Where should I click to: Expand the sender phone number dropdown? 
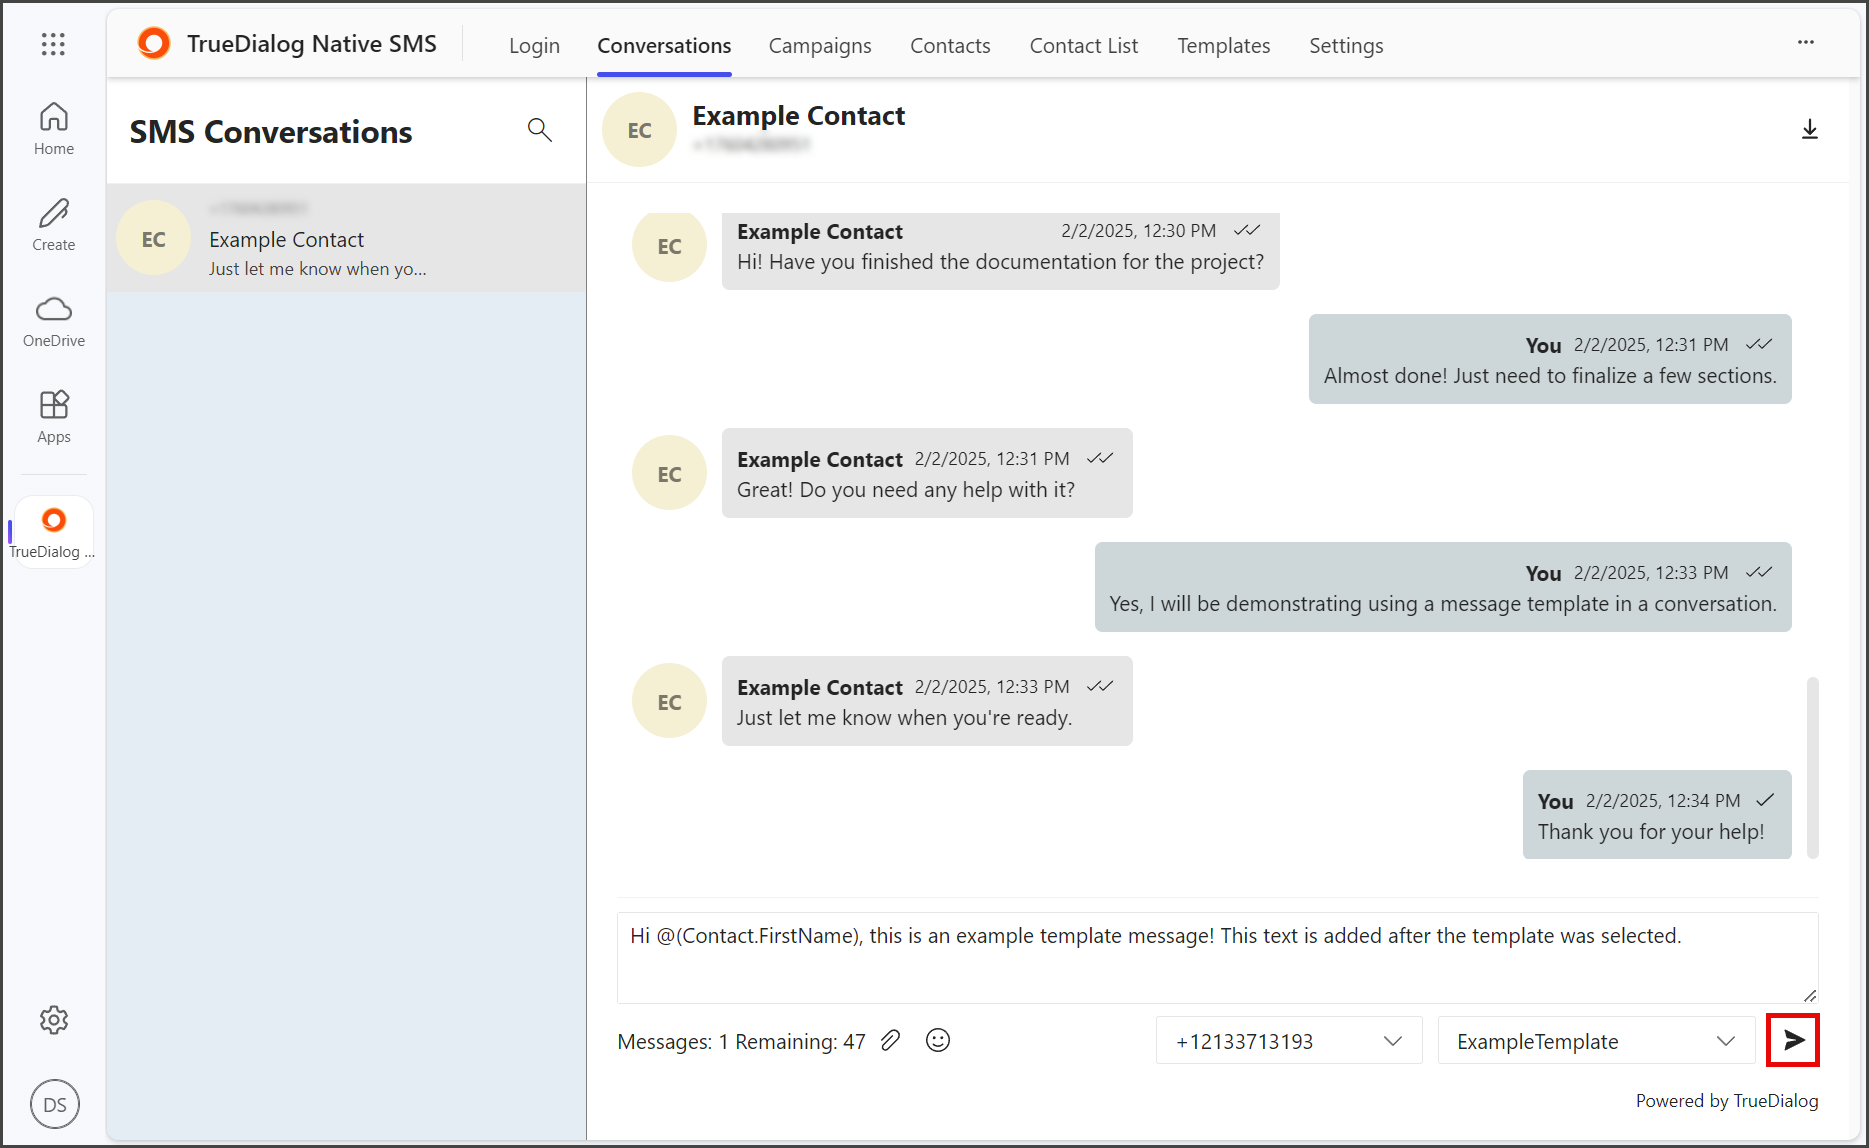(x=1289, y=1041)
